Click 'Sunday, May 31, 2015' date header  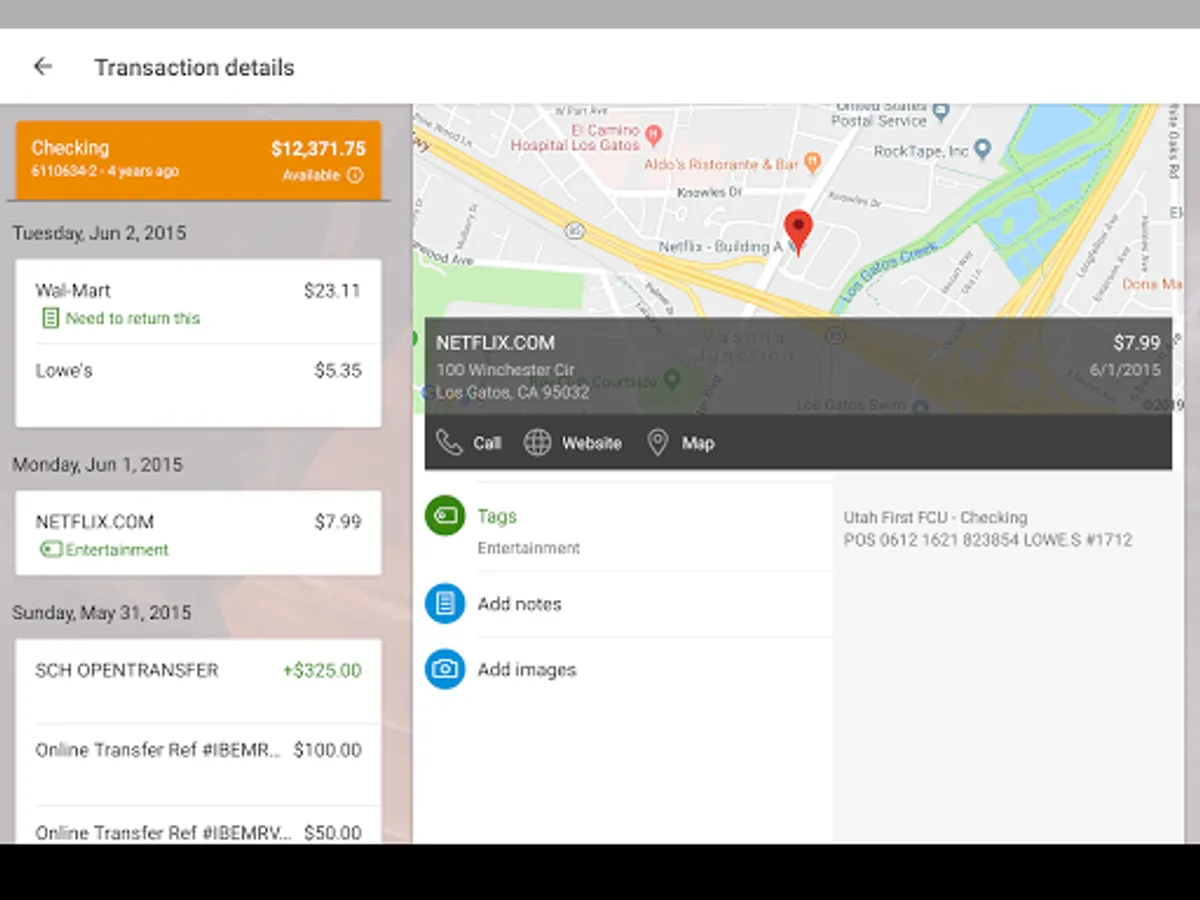[101, 613]
